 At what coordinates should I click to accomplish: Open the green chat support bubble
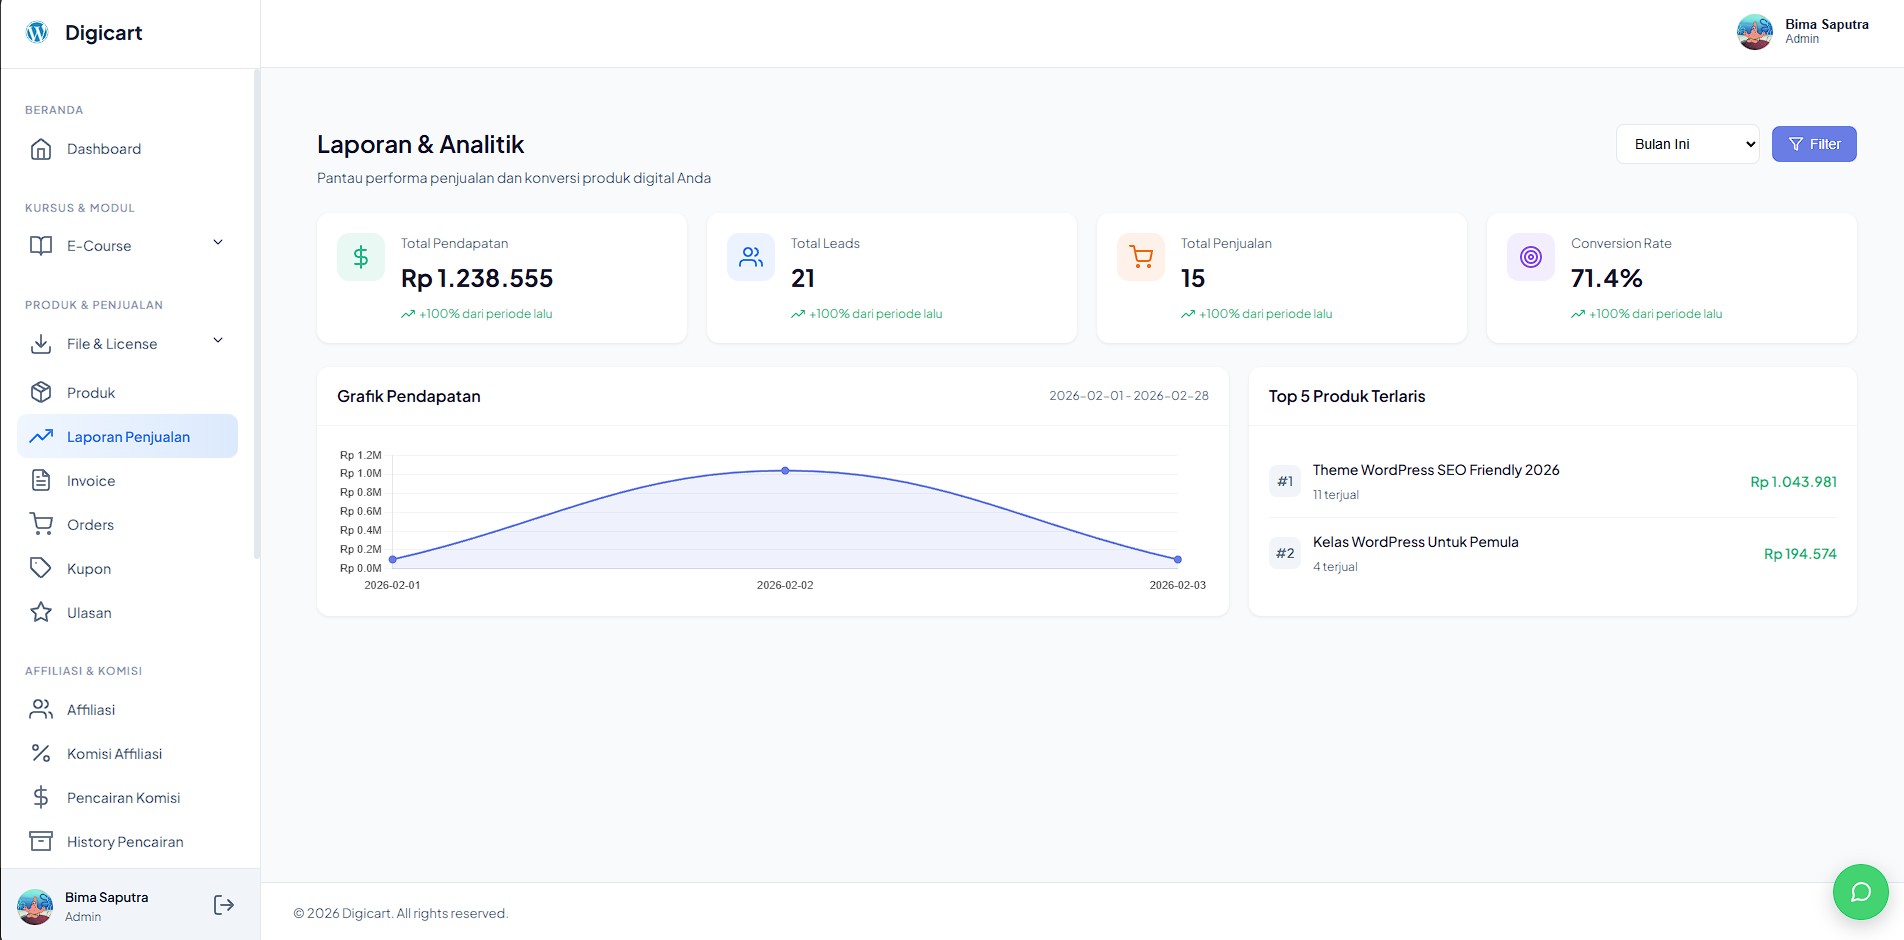coord(1860,892)
